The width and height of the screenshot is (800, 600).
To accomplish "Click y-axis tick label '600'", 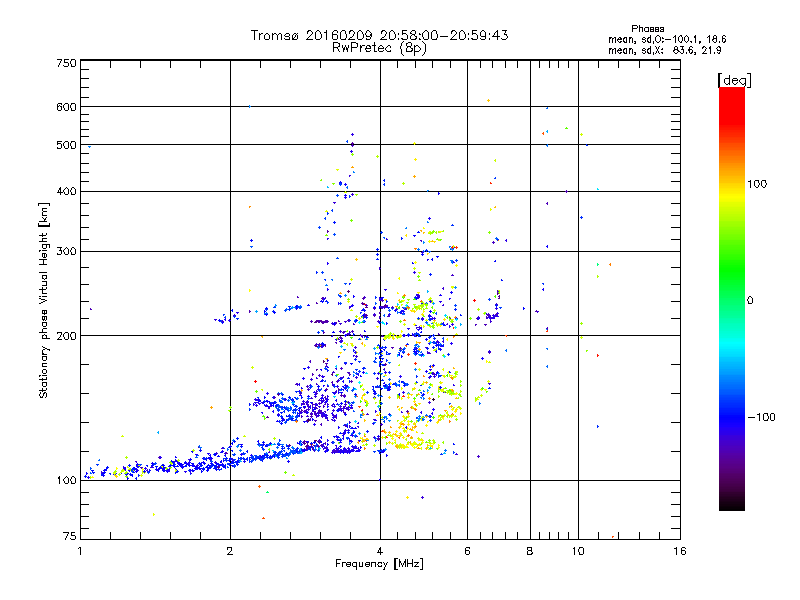I will click(x=66, y=107).
